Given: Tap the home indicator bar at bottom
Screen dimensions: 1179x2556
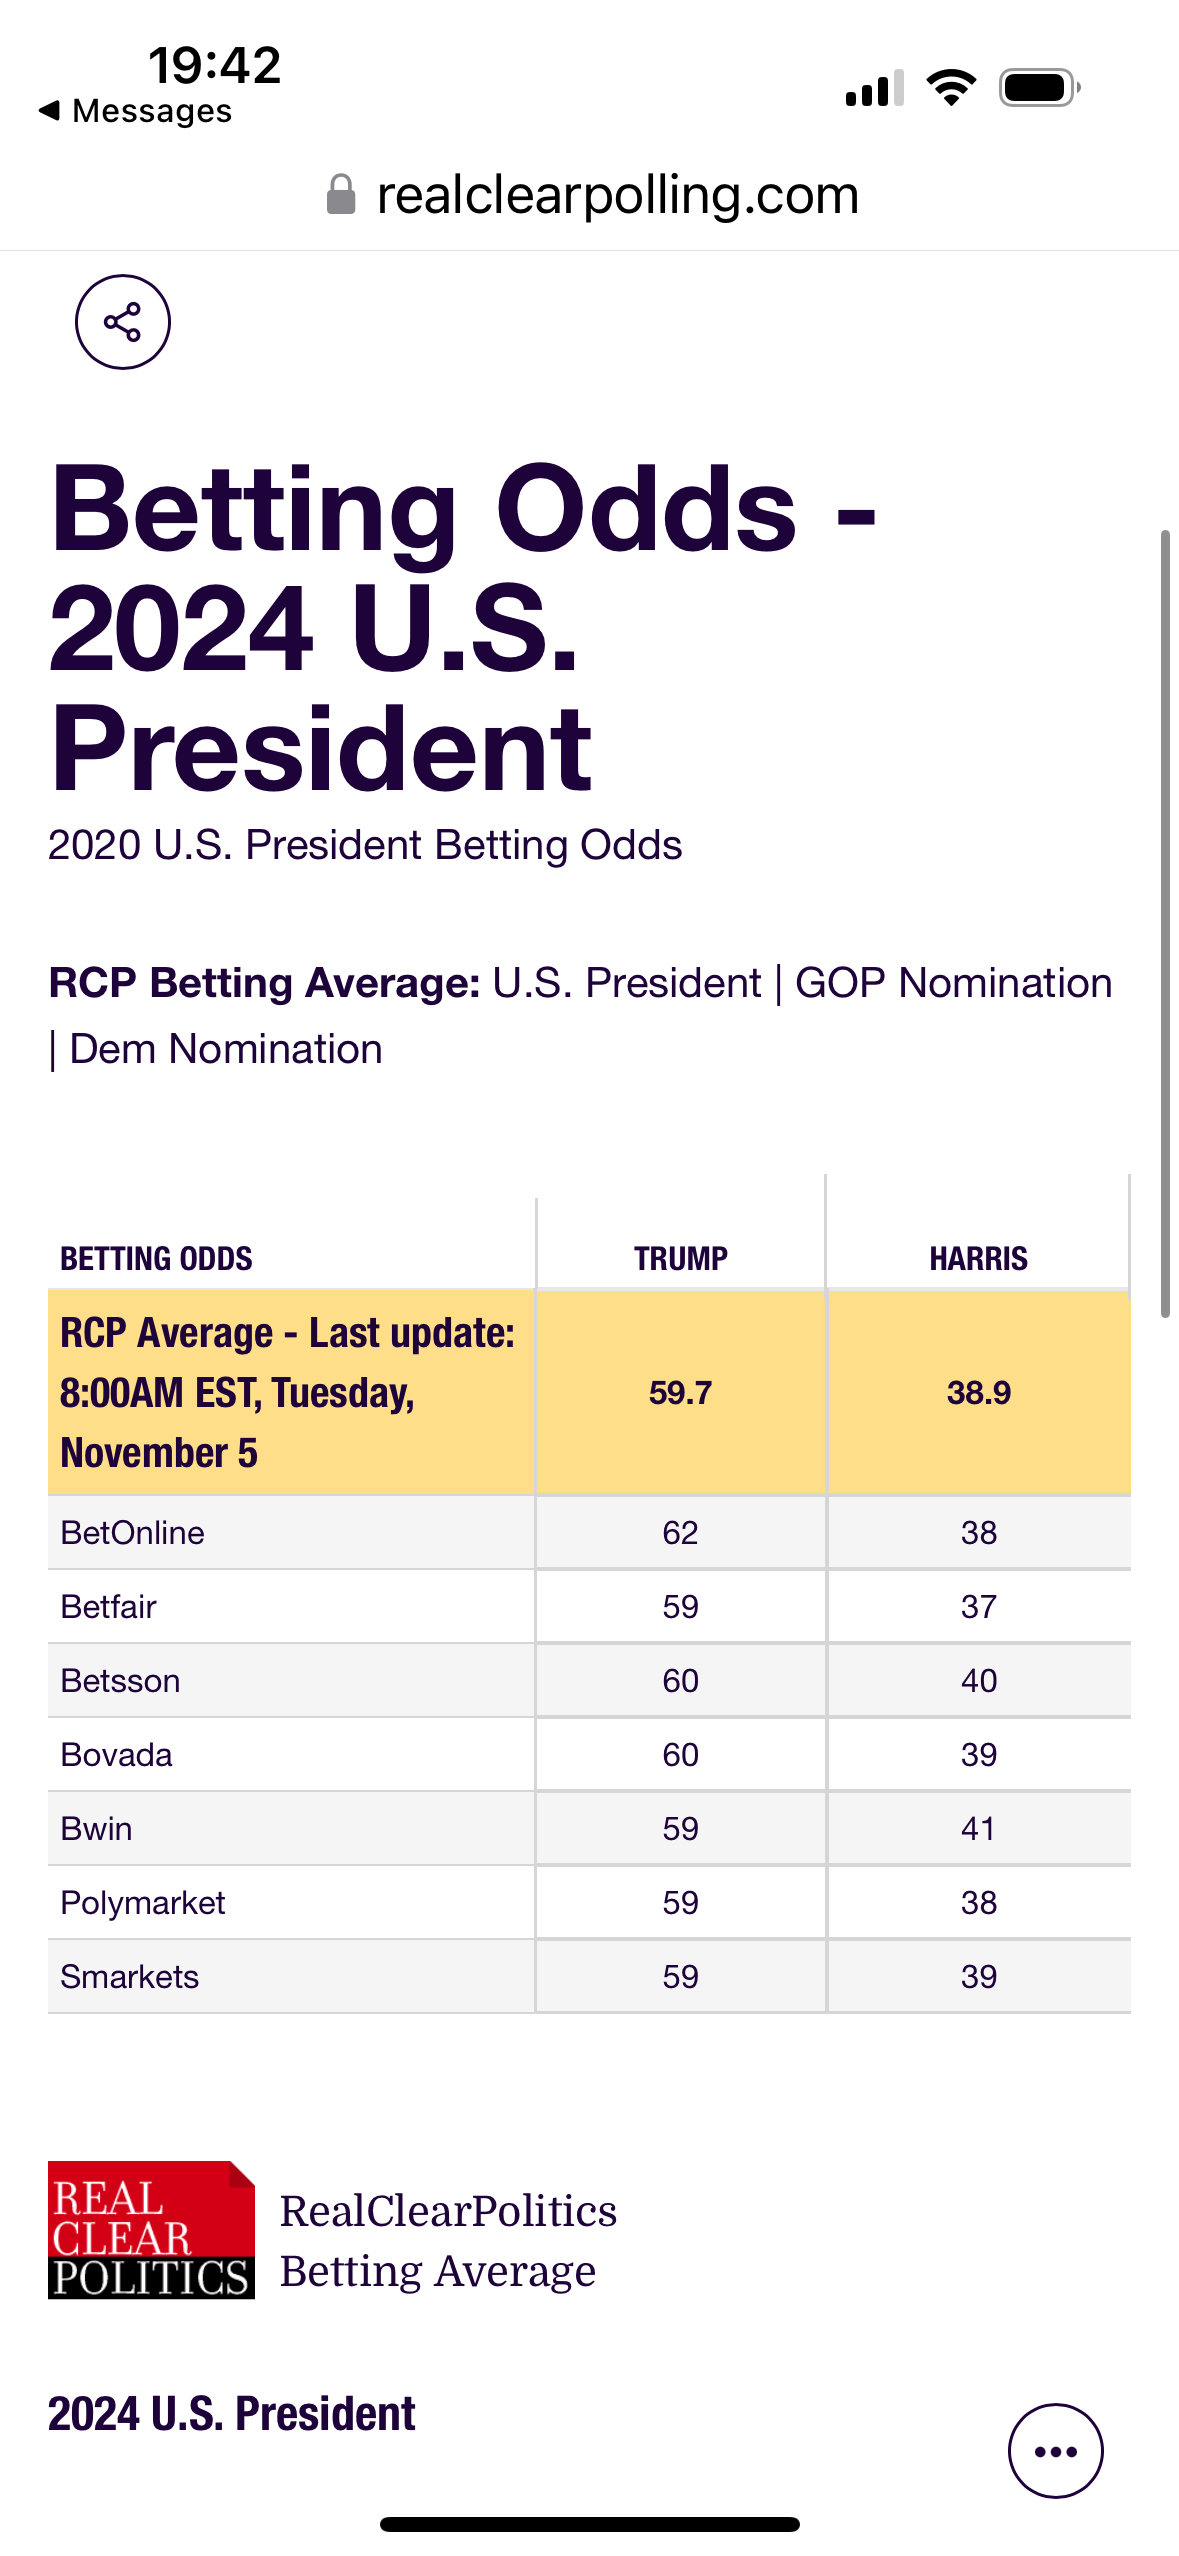Looking at the screenshot, I should point(590,2524).
